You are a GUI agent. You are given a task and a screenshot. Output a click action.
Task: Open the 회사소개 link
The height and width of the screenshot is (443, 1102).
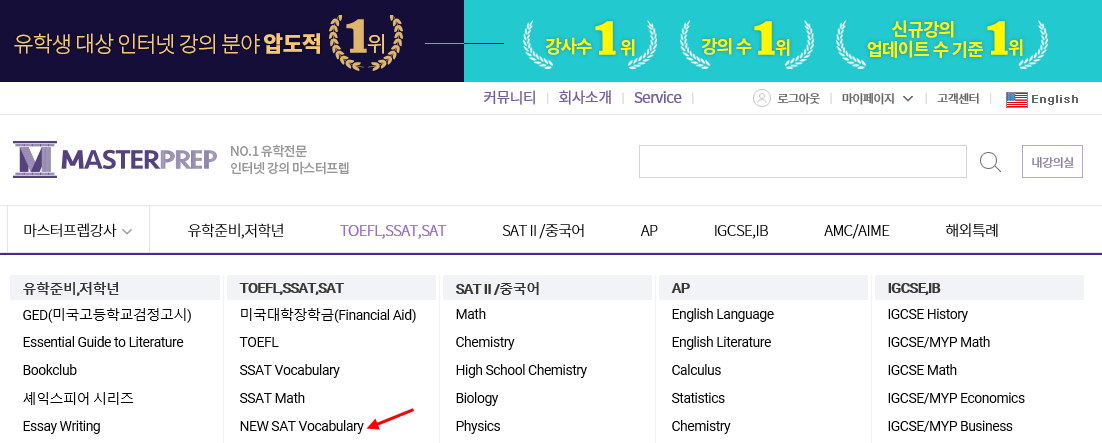click(x=585, y=98)
